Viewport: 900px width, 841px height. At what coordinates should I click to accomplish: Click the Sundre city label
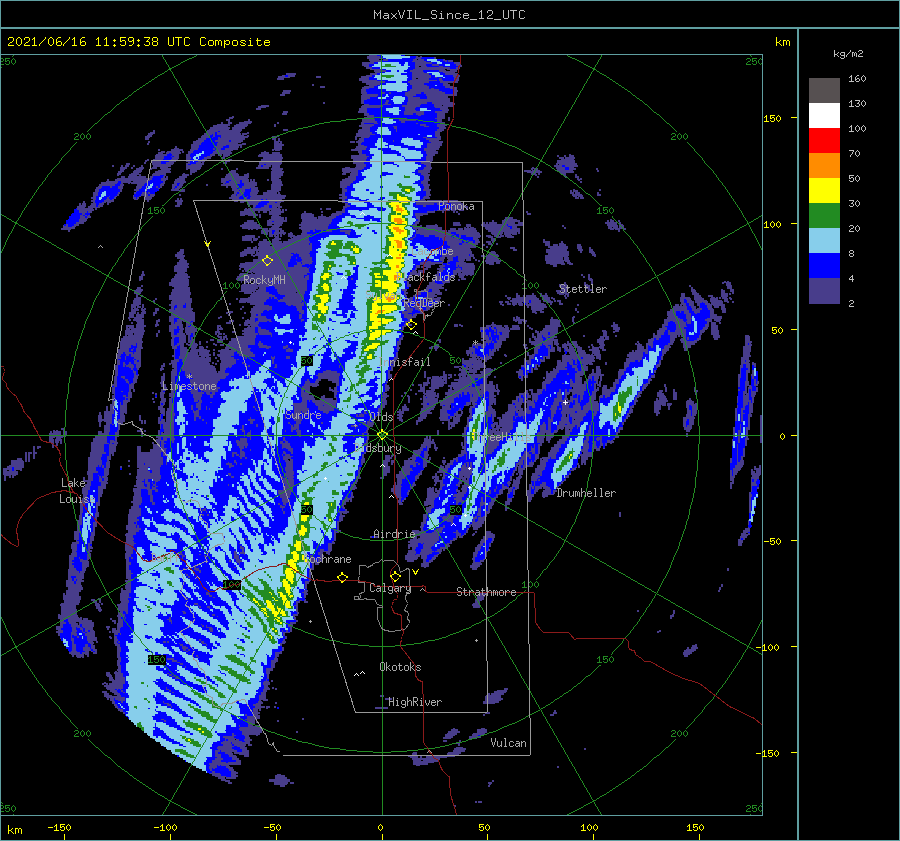(303, 414)
